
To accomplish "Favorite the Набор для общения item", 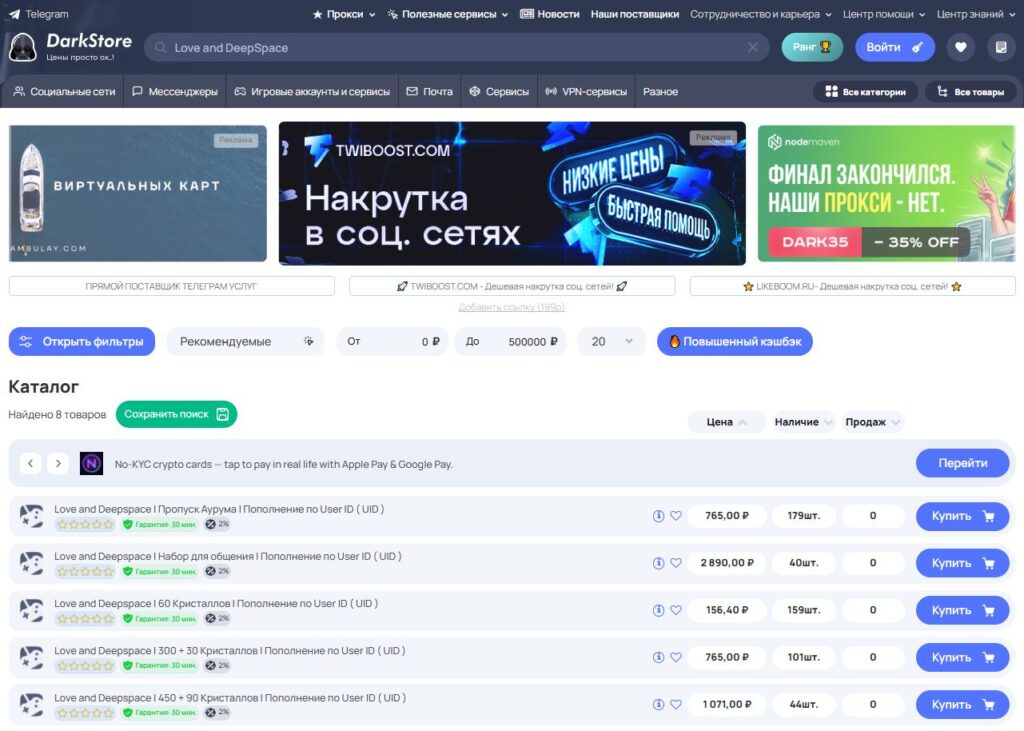I will 676,562.
